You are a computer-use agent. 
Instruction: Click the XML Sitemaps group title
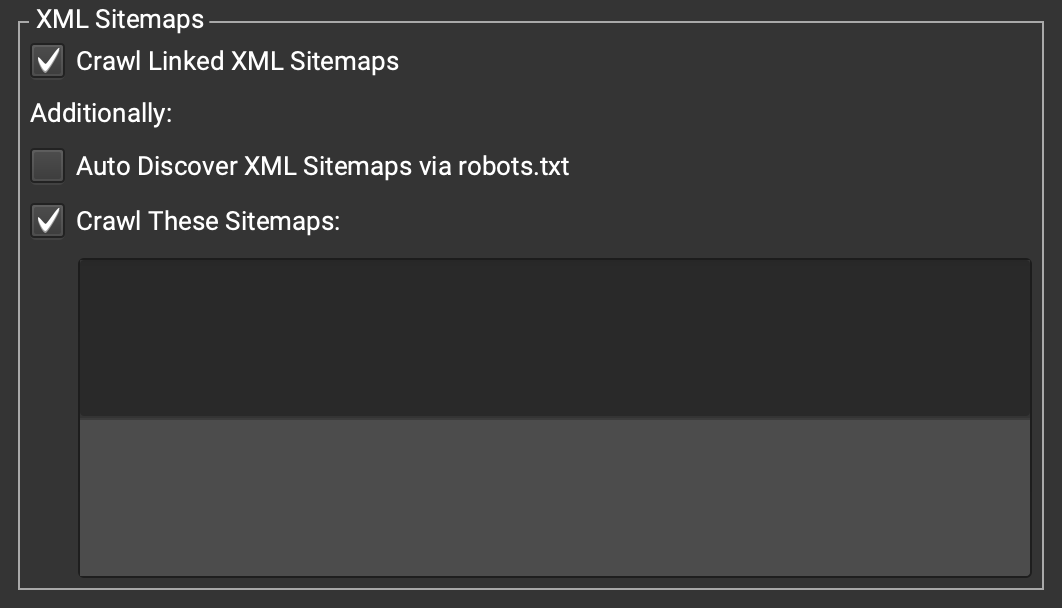120,19
